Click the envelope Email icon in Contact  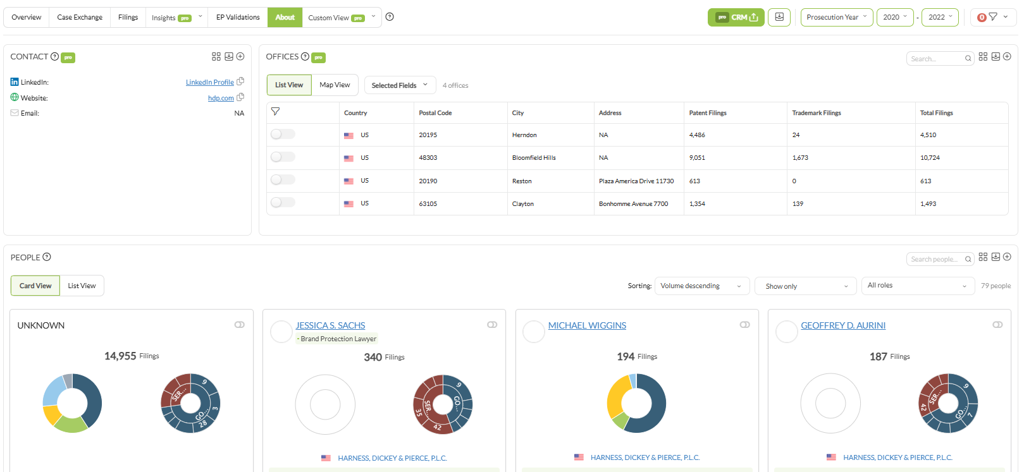coord(14,113)
